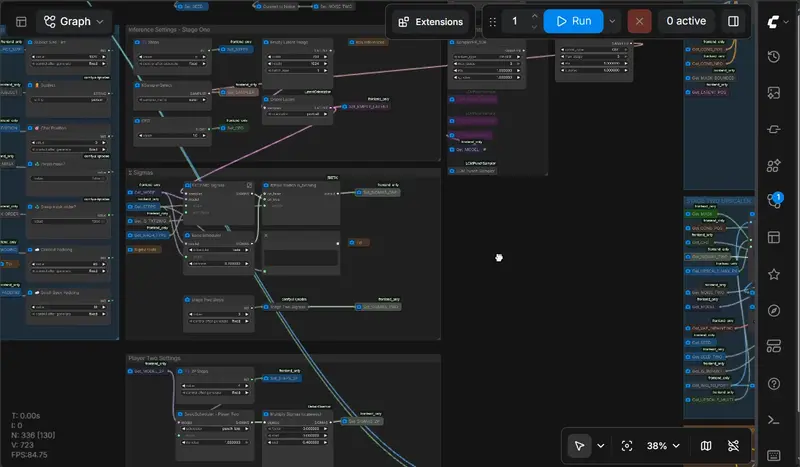Toggle link visibility
Viewport: 800px width, 467px height.
[x=733, y=446]
